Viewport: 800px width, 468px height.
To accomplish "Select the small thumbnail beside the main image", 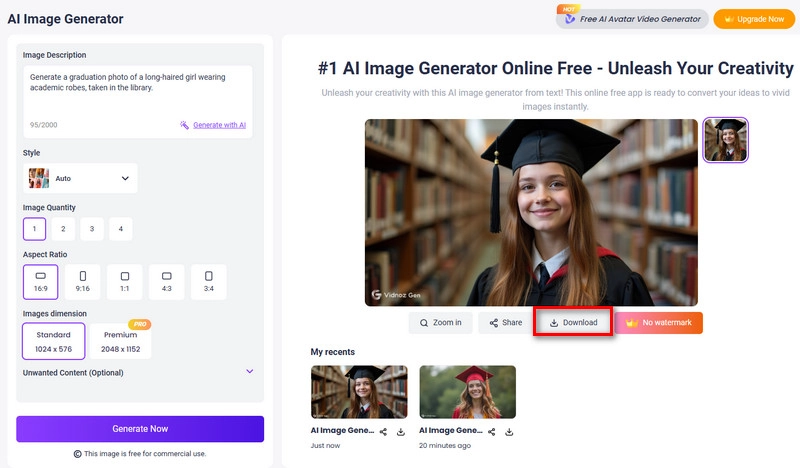I will tap(726, 140).
